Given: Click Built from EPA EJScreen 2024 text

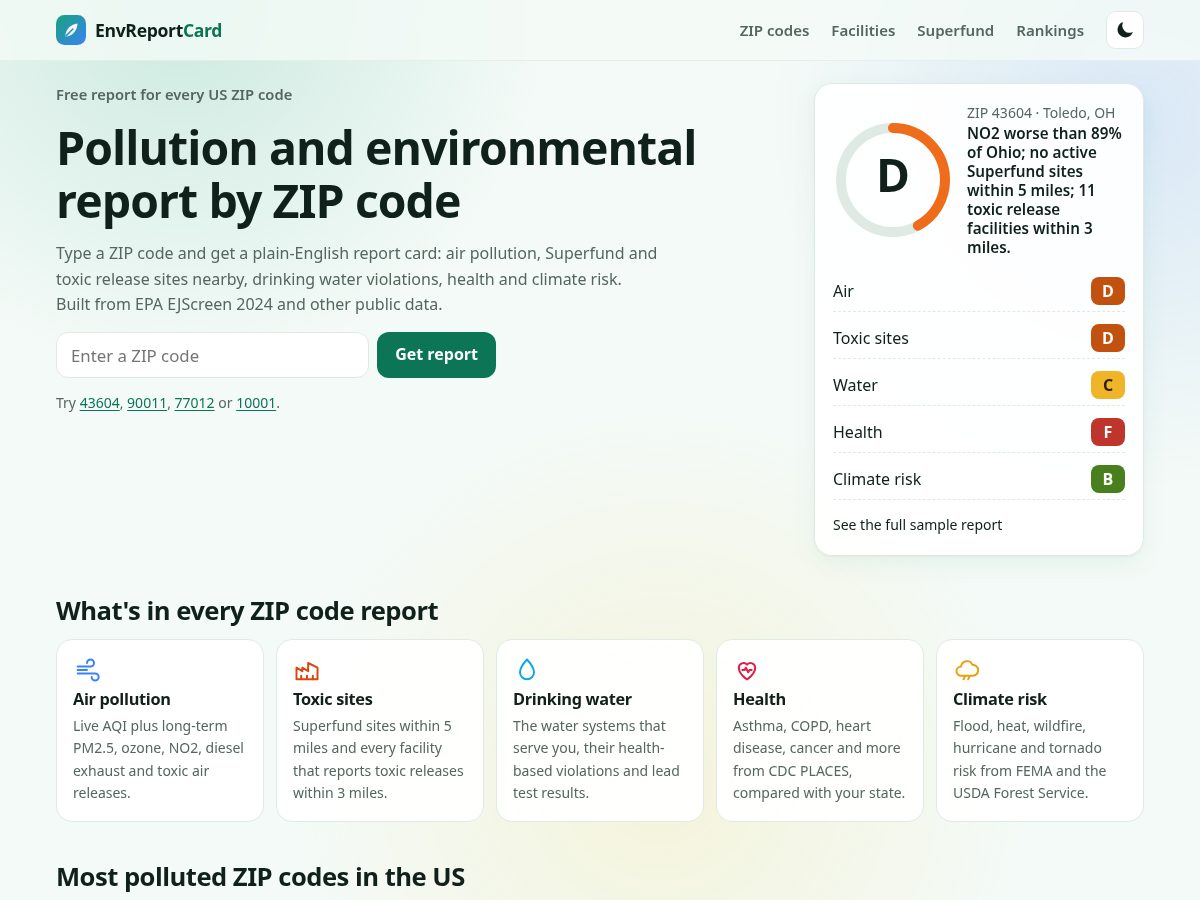Looking at the screenshot, I should [249, 304].
